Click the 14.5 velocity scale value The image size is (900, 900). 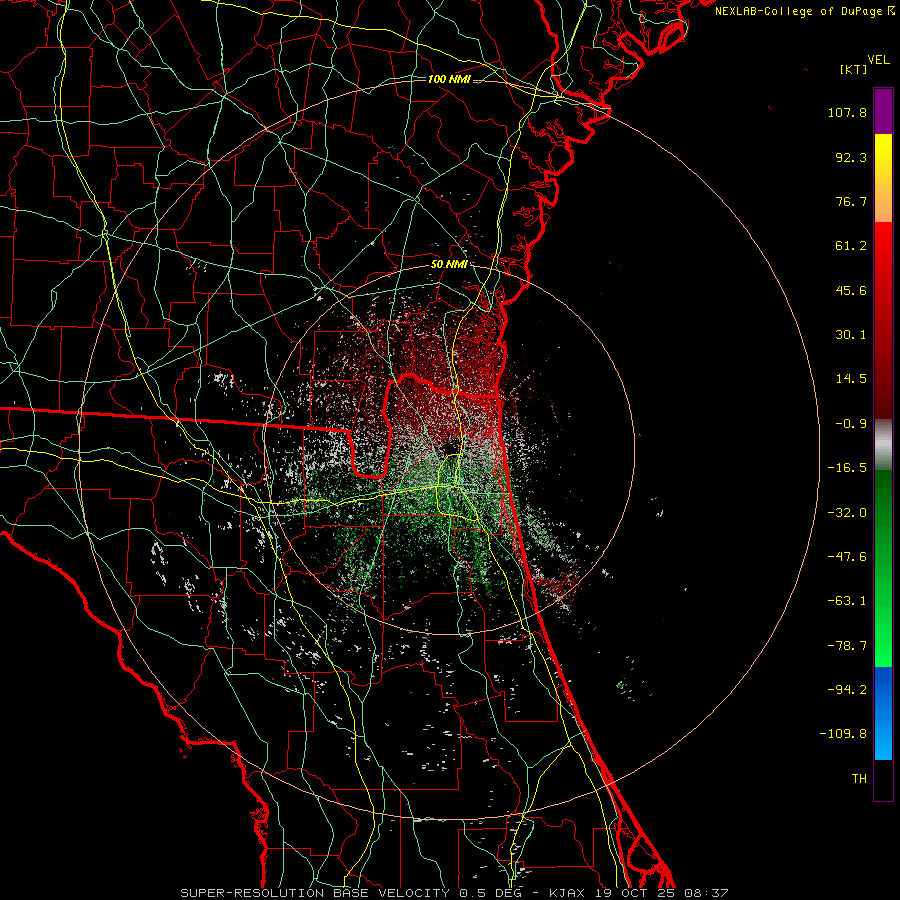(x=851, y=379)
